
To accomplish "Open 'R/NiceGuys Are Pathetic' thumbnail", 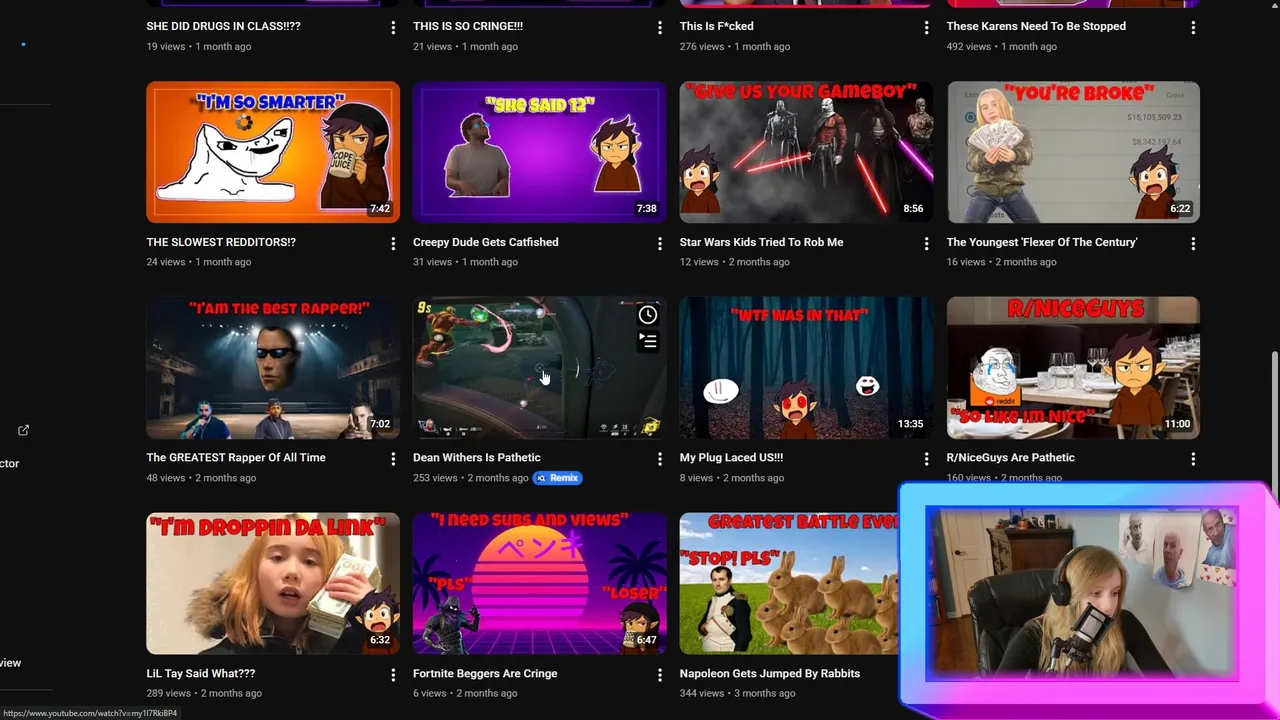I will (x=1073, y=368).
